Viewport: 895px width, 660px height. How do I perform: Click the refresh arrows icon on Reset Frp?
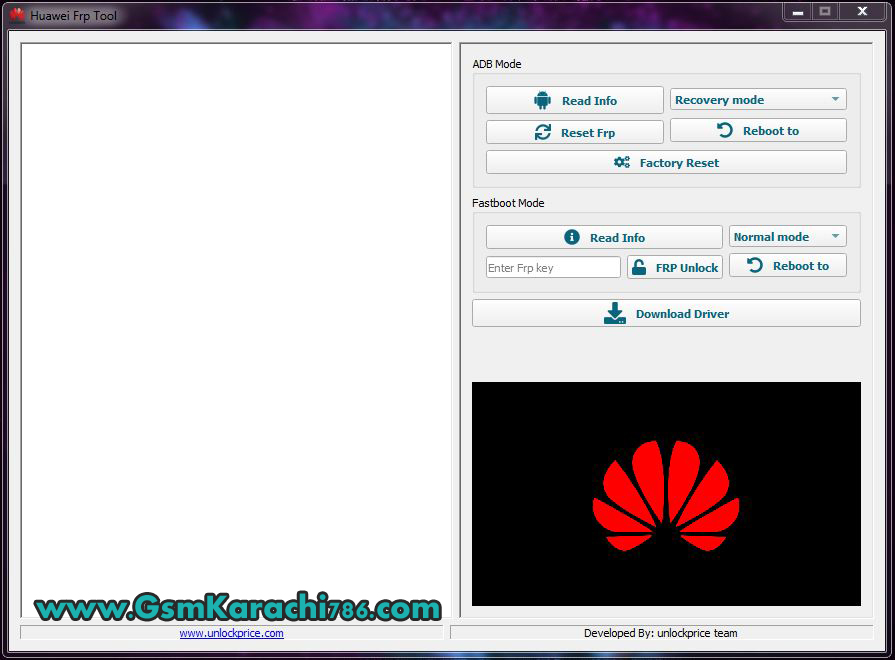[x=542, y=132]
